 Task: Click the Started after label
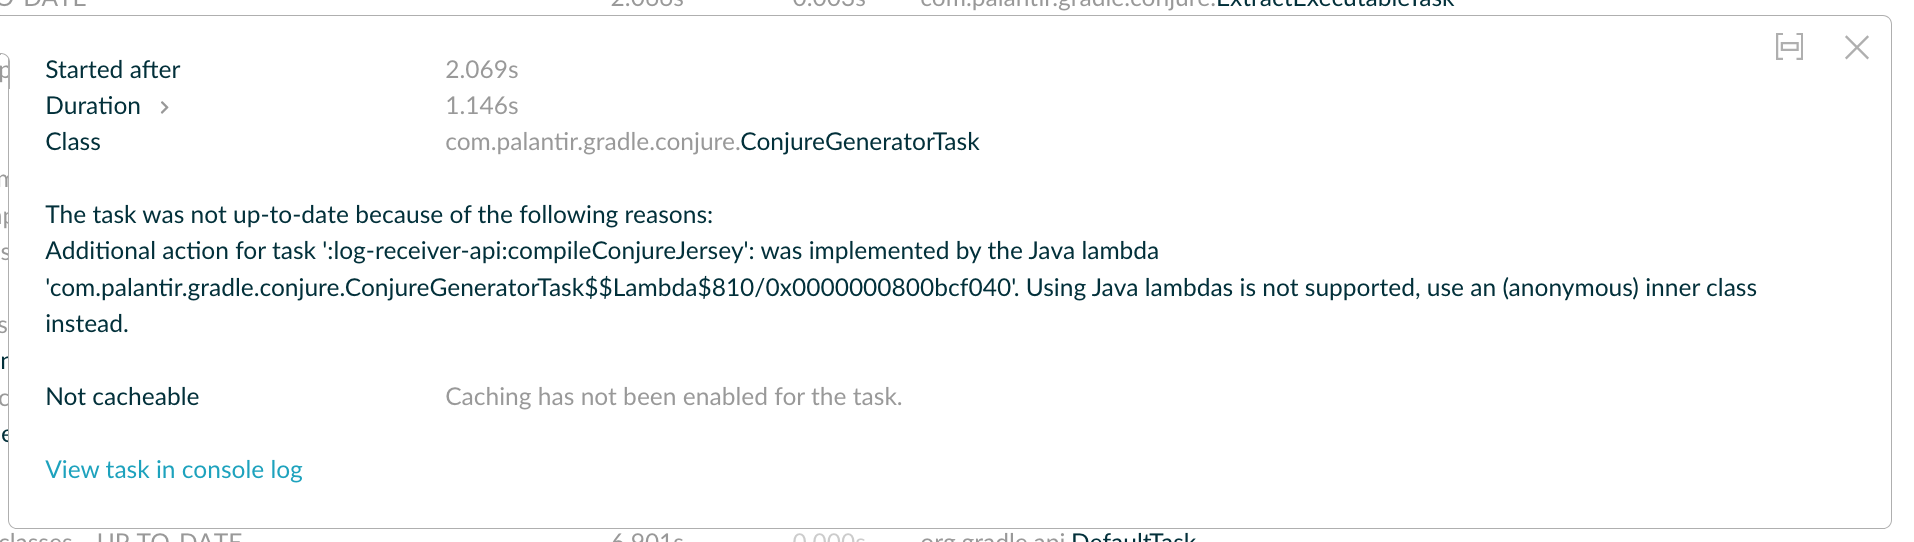[113, 70]
